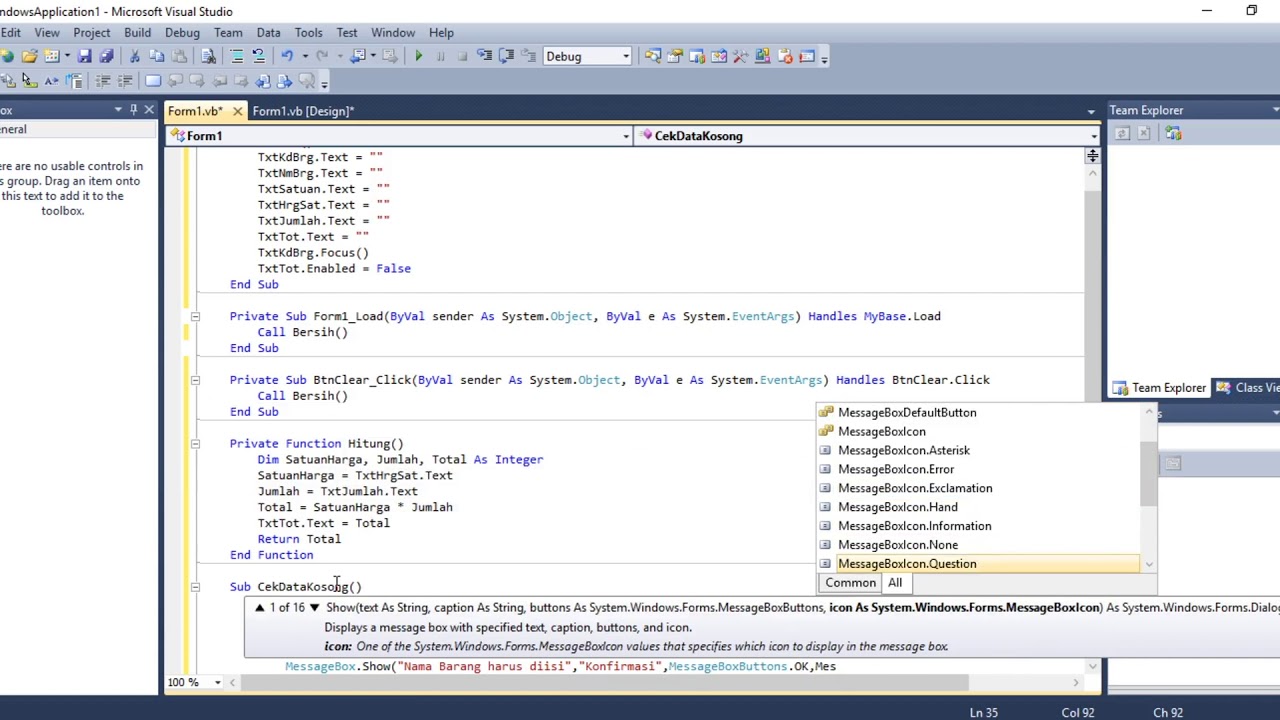The height and width of the screenshot is (720, 1280).
Task: Click the Open File toolbar icon
Action: [29, 57]
